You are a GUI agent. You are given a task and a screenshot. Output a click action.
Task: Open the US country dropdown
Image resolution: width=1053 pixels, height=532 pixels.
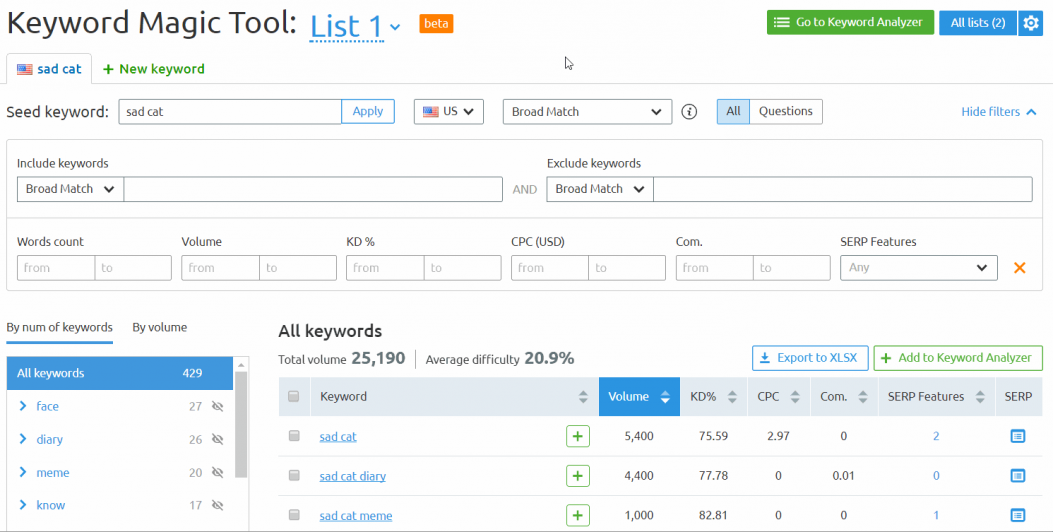pos(449,112)
